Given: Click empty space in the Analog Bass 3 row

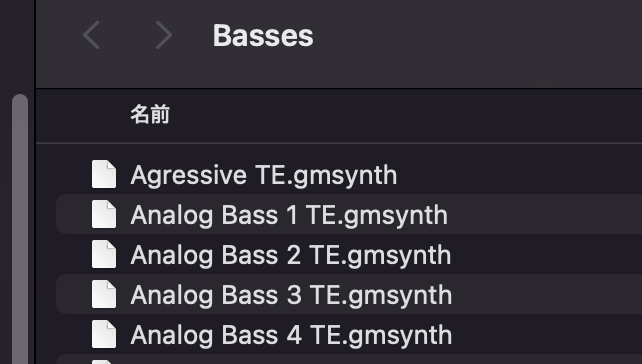Looking at the screenshot, I should [545, 294].
